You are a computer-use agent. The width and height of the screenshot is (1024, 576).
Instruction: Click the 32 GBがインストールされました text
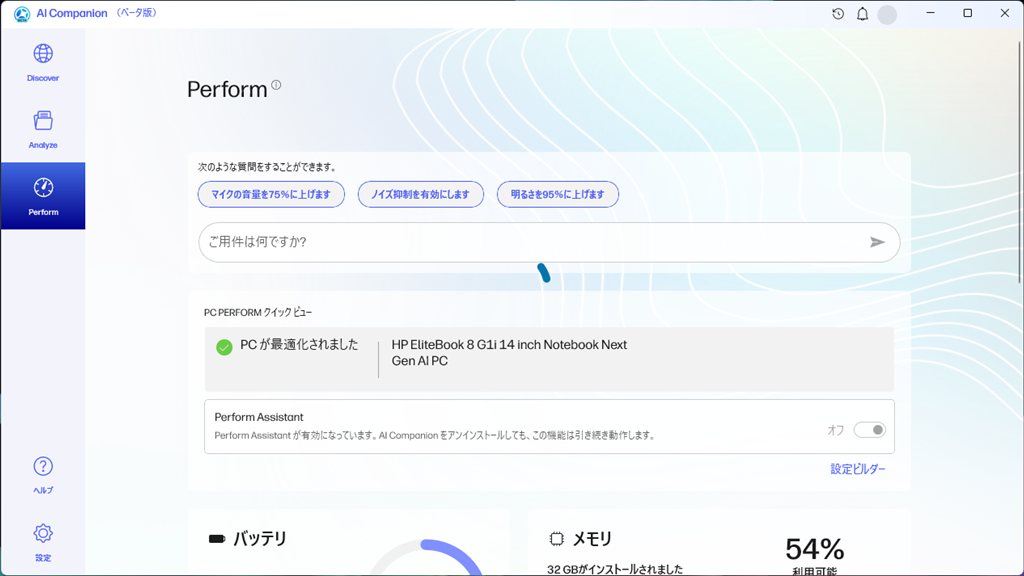[615, 569]
